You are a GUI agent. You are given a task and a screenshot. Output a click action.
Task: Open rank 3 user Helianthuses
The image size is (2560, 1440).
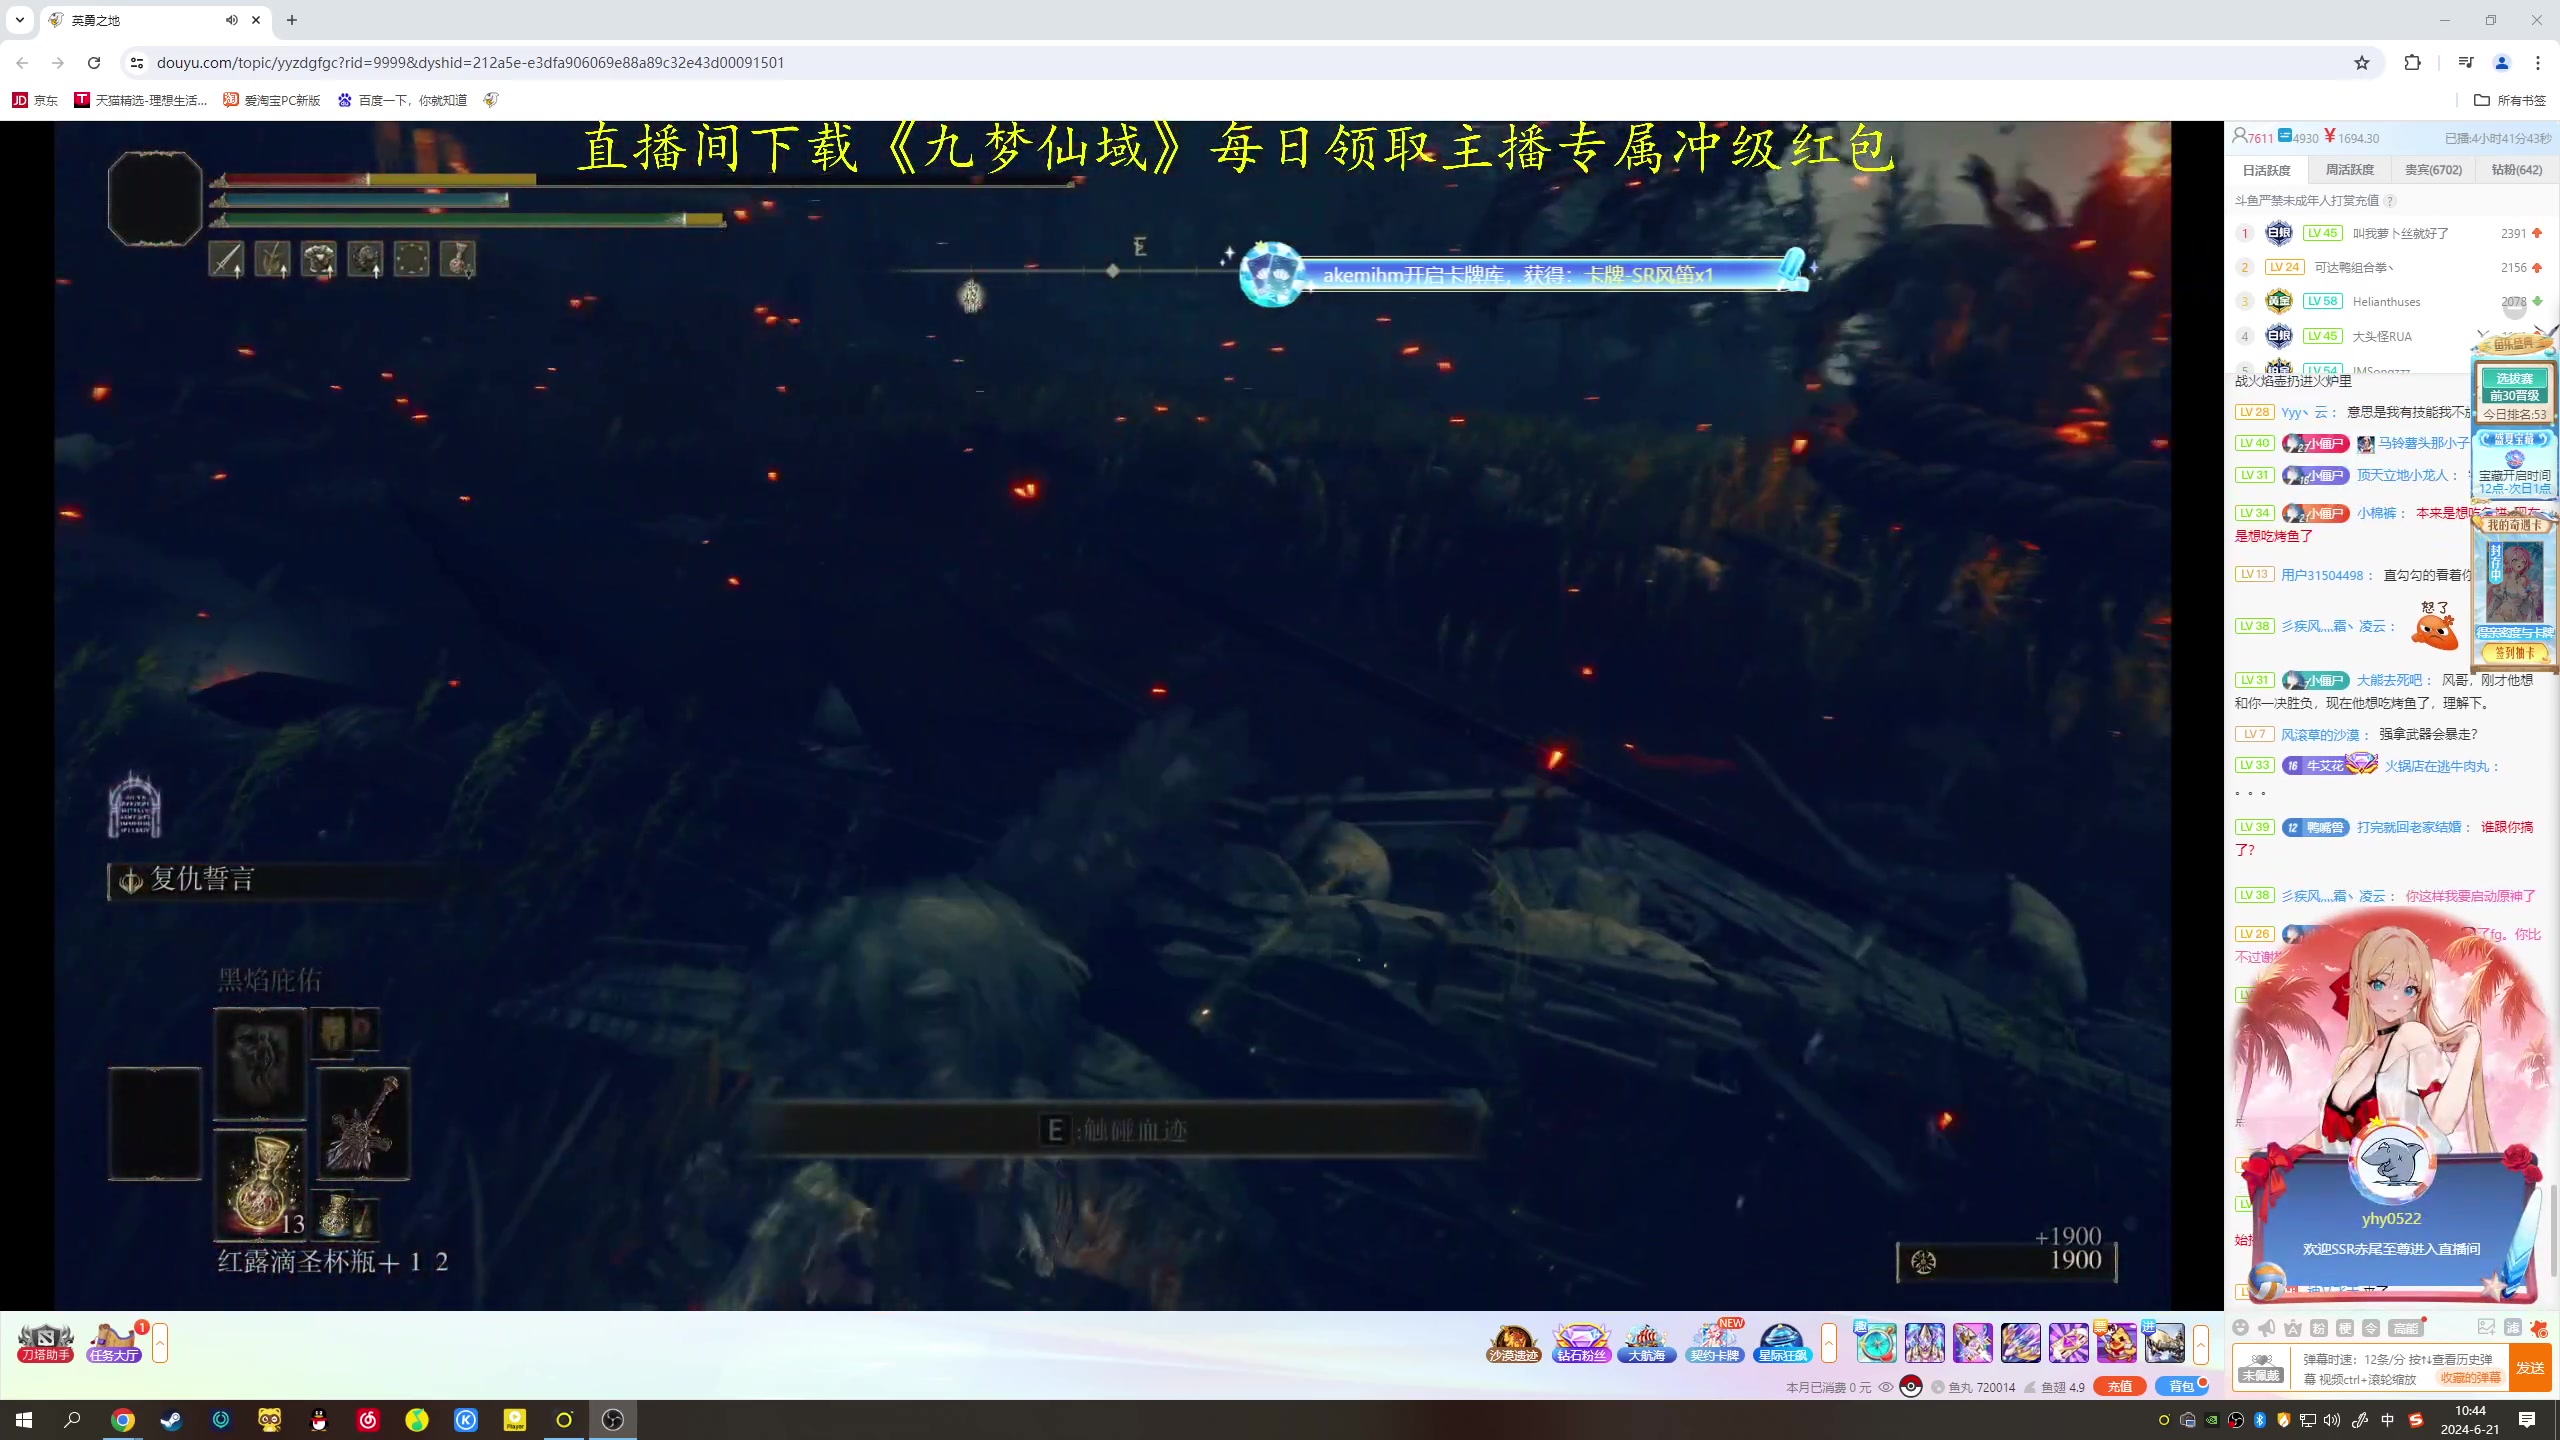tap(2386, 302)
